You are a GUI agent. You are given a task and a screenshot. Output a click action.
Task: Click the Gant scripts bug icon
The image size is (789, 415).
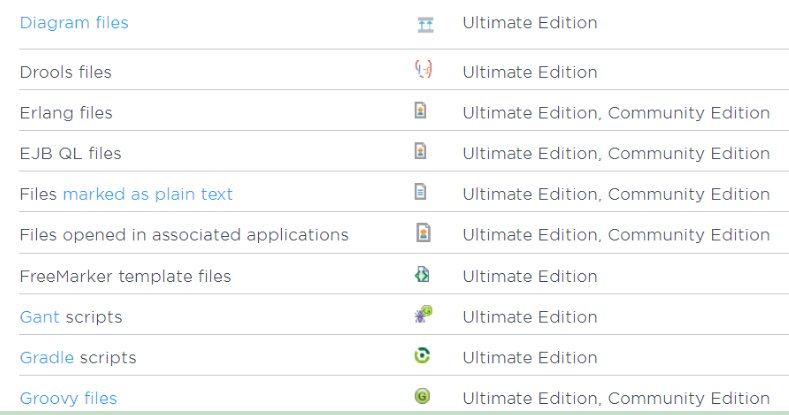pyautogui.click(x=423, y=315)
